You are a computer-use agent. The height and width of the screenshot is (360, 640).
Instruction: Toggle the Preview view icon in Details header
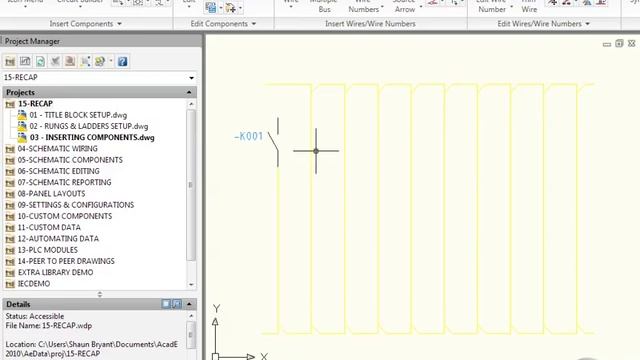tap(177, 304)
